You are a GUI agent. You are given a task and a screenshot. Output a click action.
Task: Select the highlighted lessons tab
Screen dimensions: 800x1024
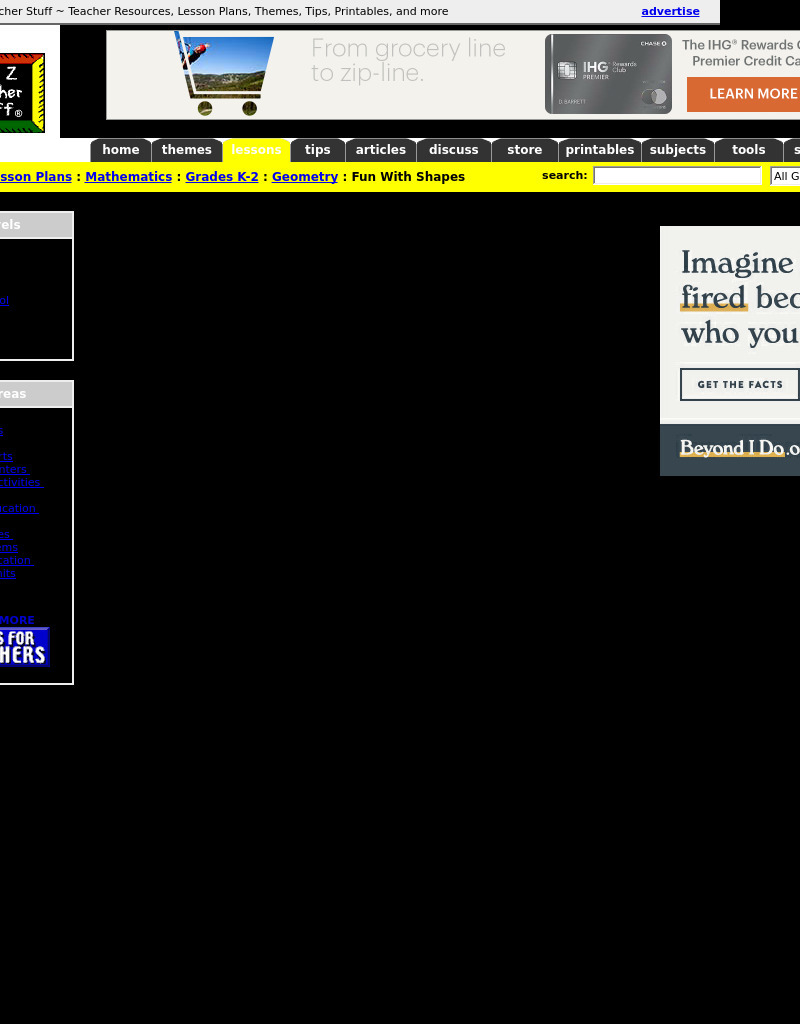[x=256, y=150]
